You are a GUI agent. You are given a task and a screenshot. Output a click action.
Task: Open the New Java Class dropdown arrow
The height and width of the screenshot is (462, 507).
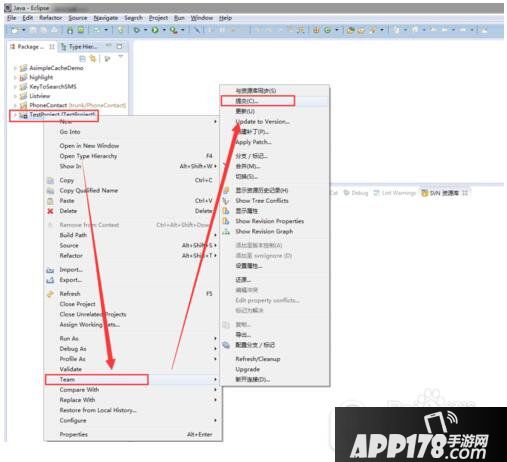337,30
